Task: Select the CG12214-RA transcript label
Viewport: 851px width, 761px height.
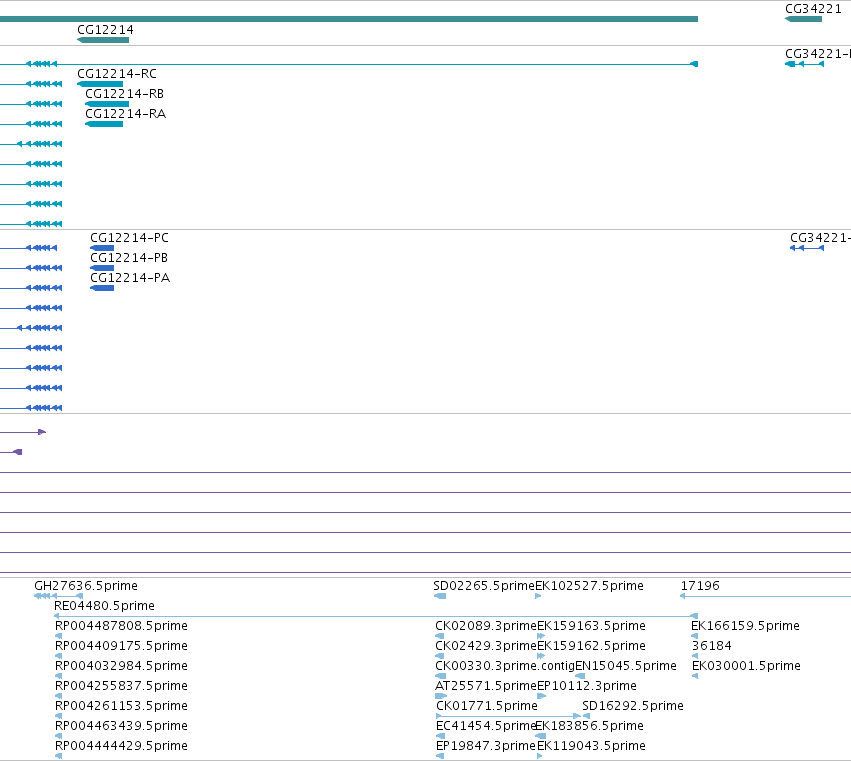Action: coord(125,114)
